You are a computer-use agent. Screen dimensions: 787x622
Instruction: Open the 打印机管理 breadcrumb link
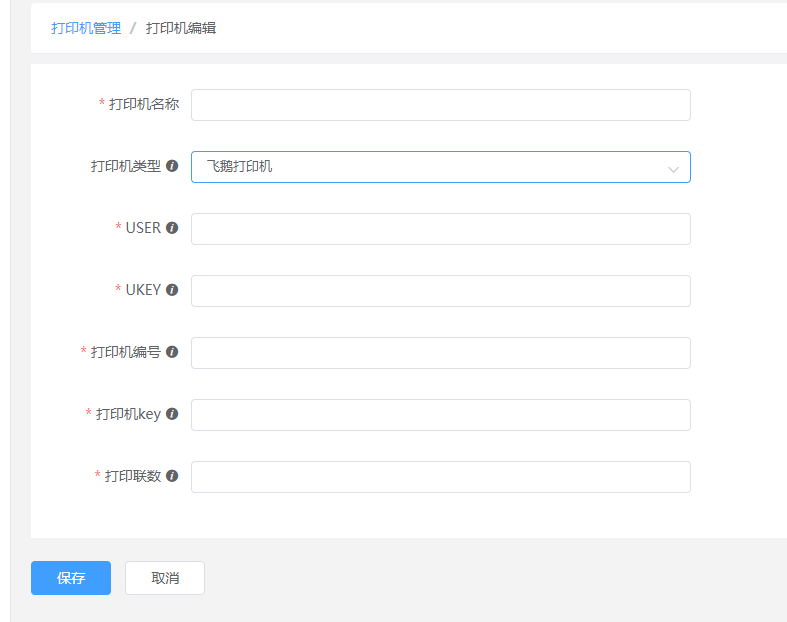86,28
